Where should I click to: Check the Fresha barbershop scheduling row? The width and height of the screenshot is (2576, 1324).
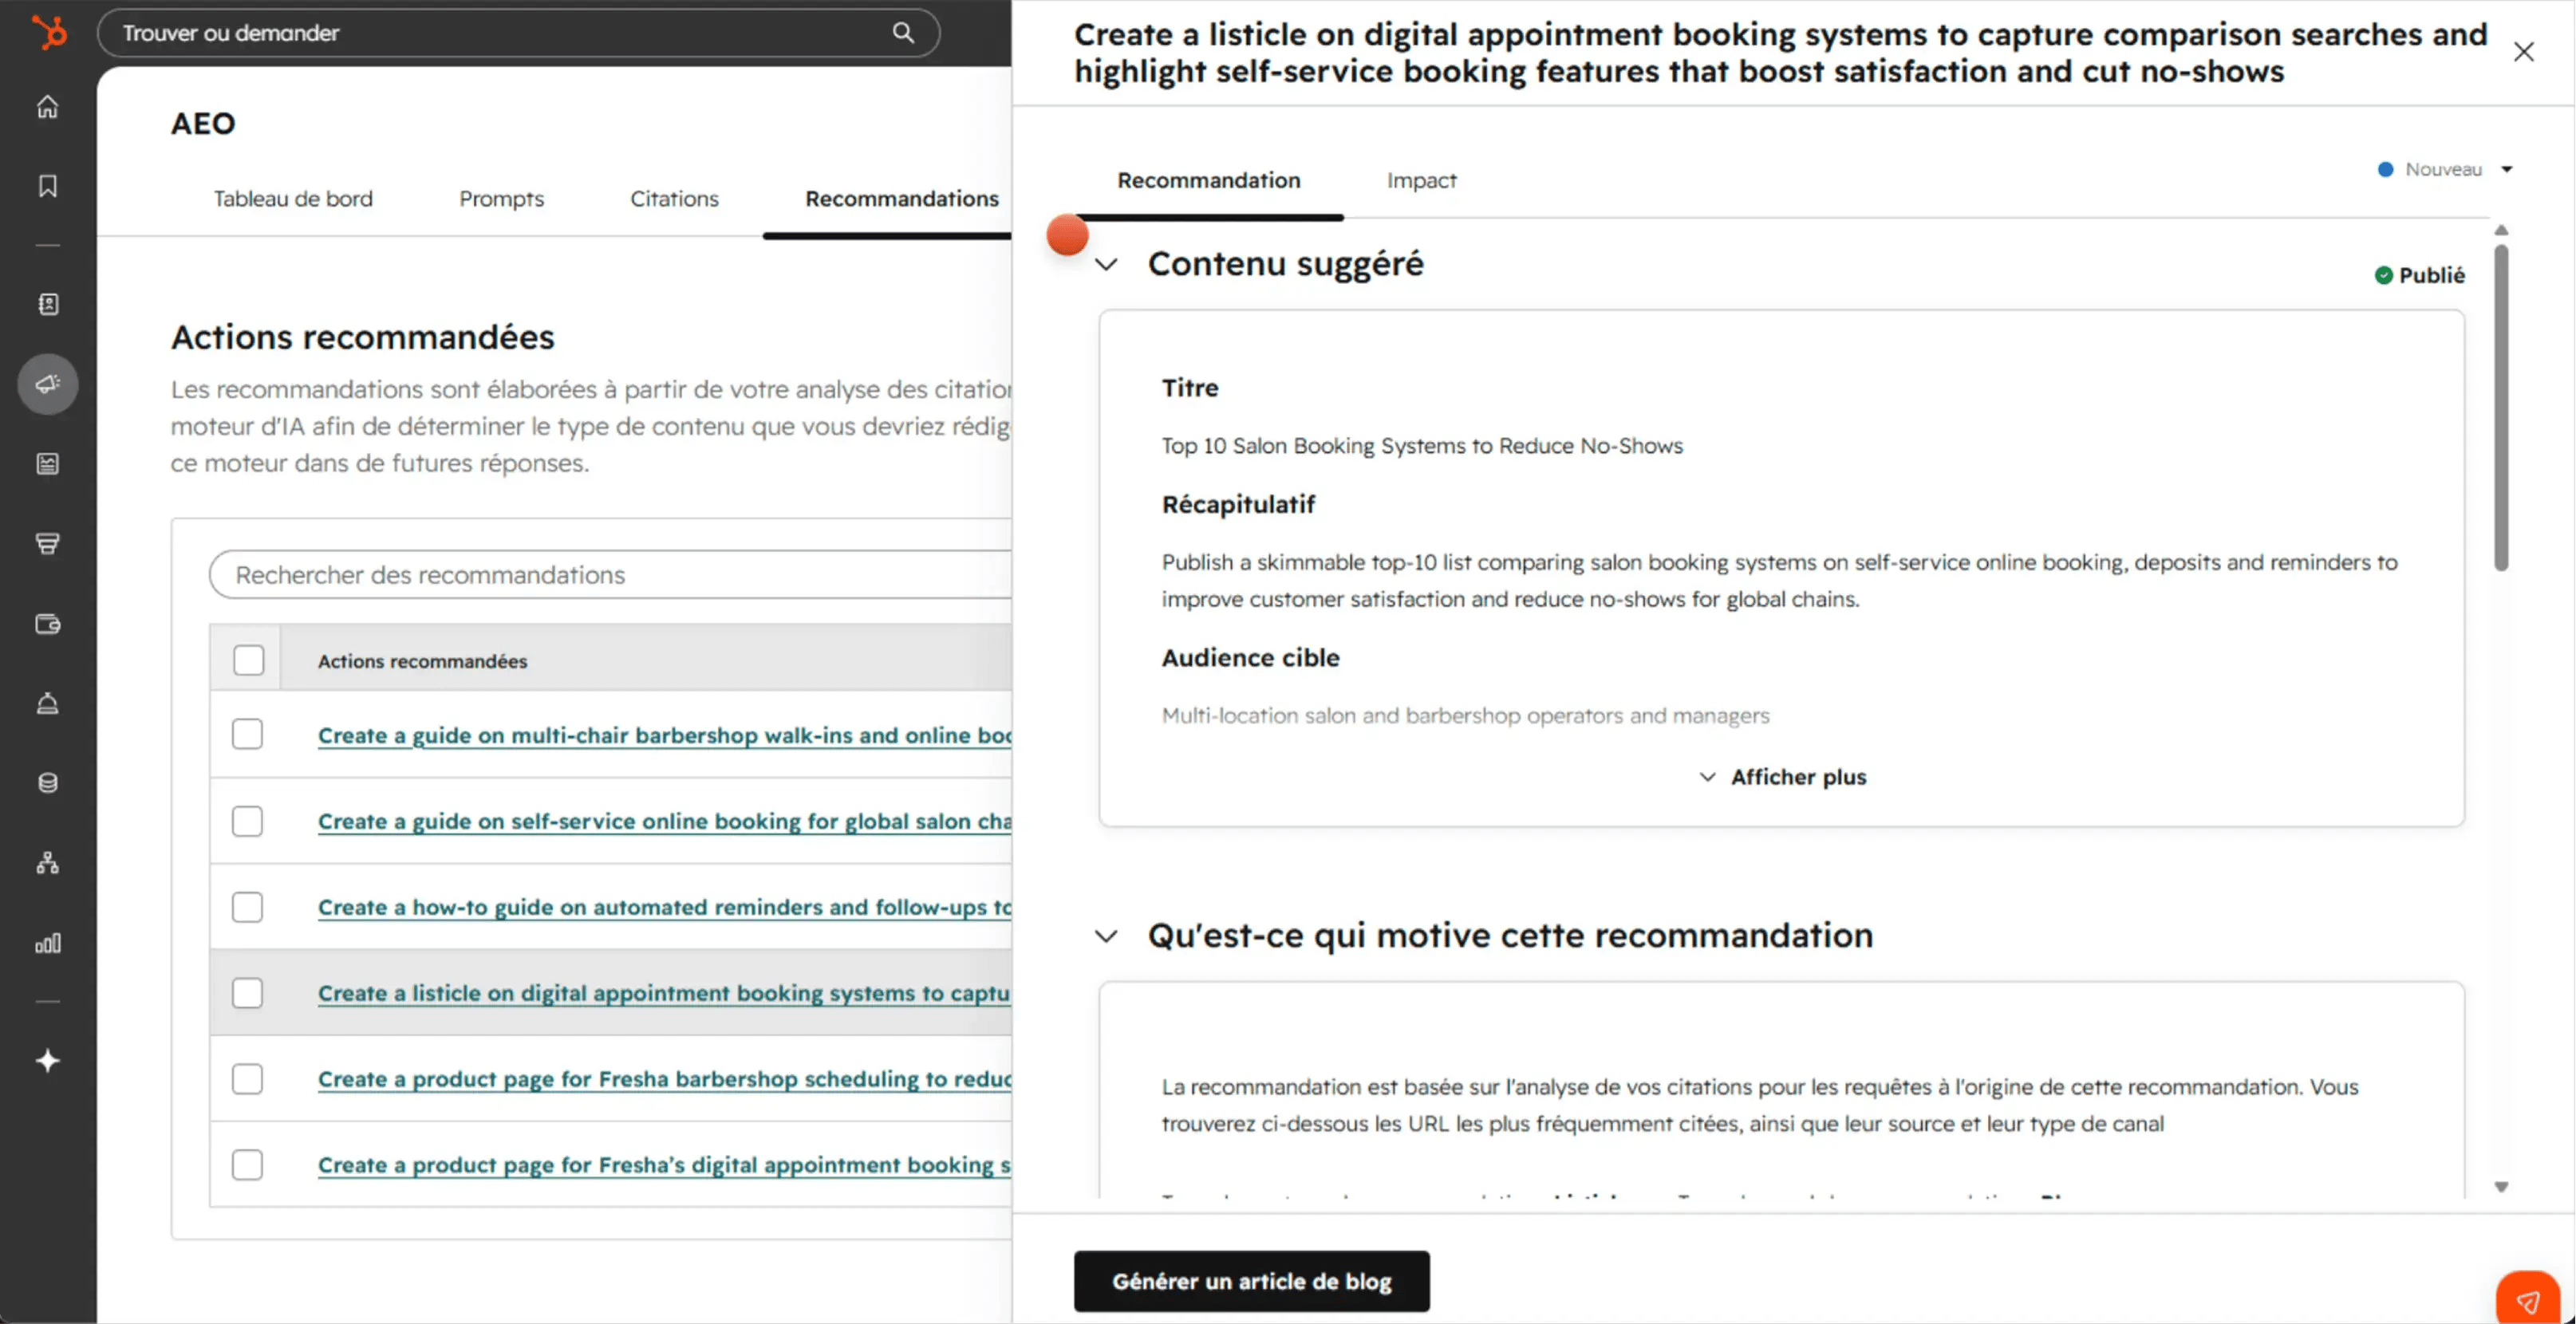tap(247, 1079)
